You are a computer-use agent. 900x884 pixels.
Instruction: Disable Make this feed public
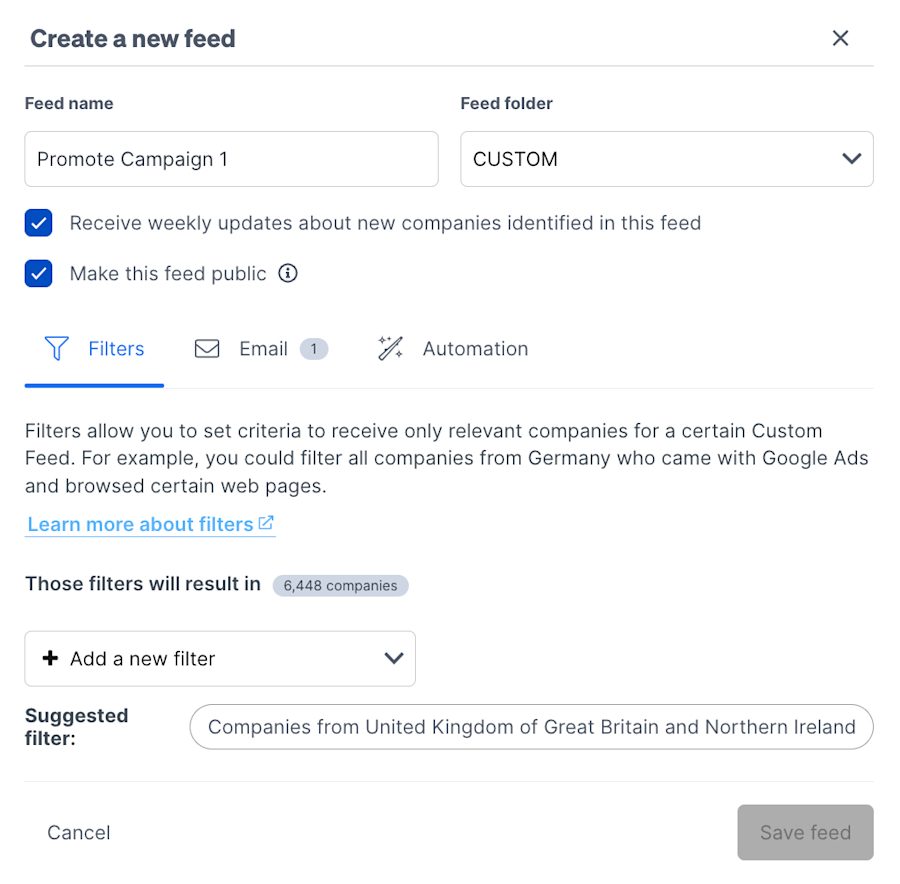[x=38, y=273]
